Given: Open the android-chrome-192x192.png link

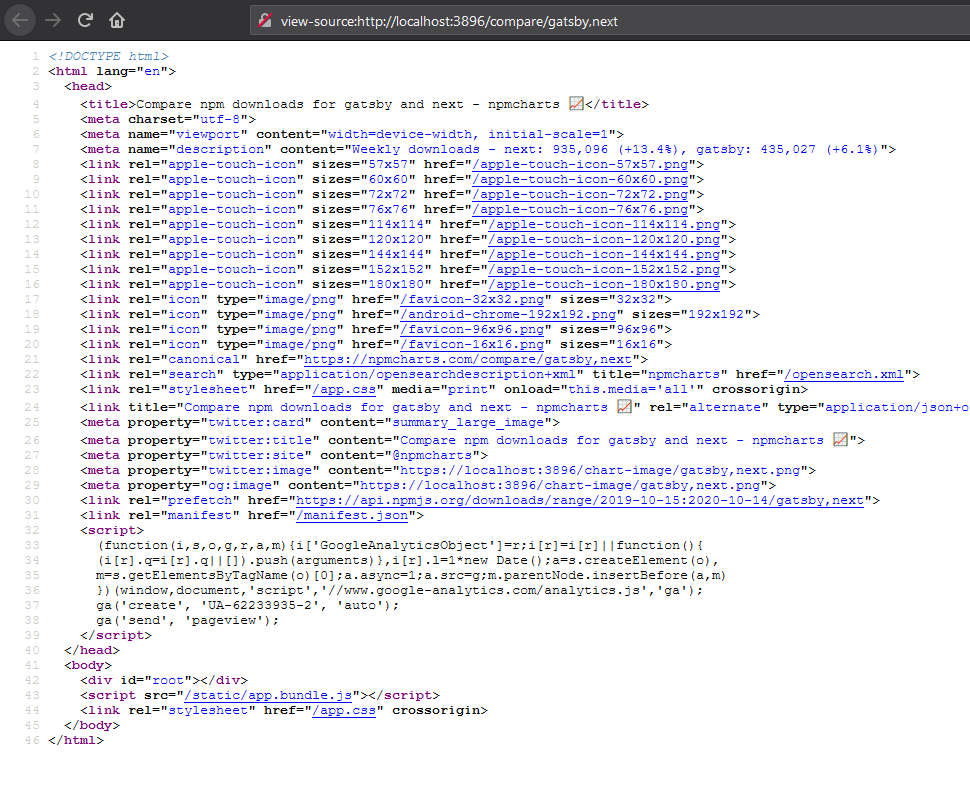Looking at the screenshot, I should click(x=509, y=314).
